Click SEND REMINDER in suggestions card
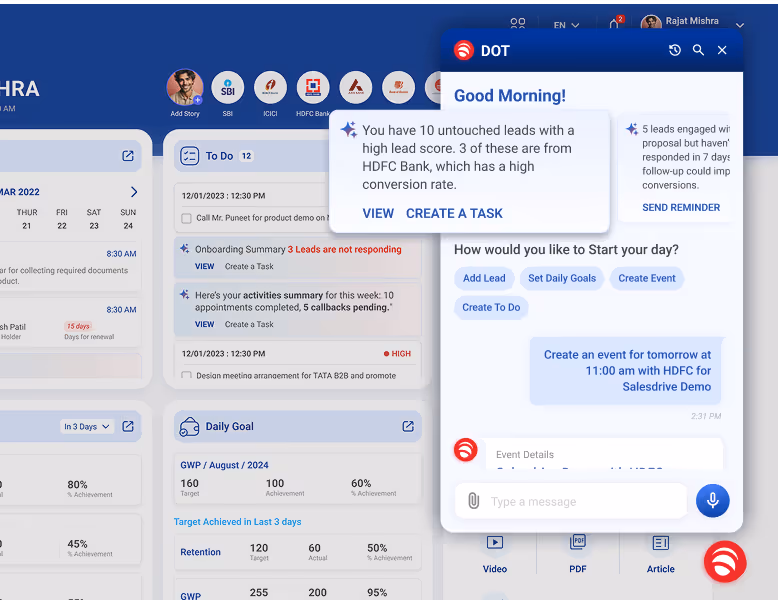Screen dimensions: 778x600 681,207
